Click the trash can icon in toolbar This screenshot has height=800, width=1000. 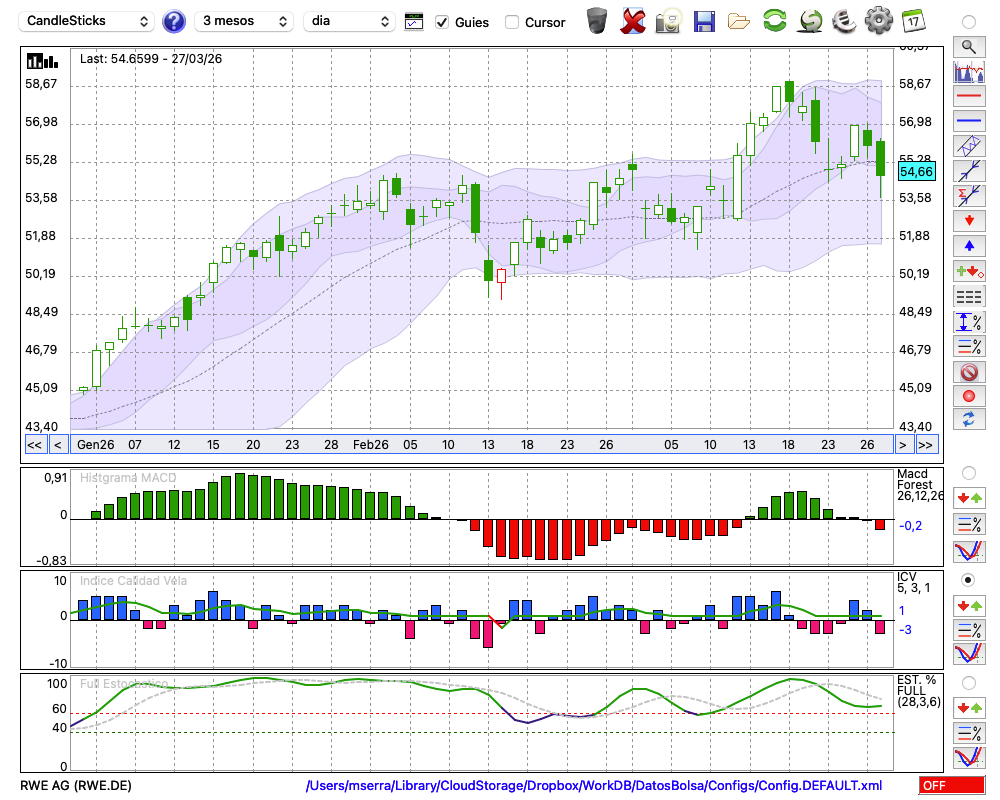[597, 21]
